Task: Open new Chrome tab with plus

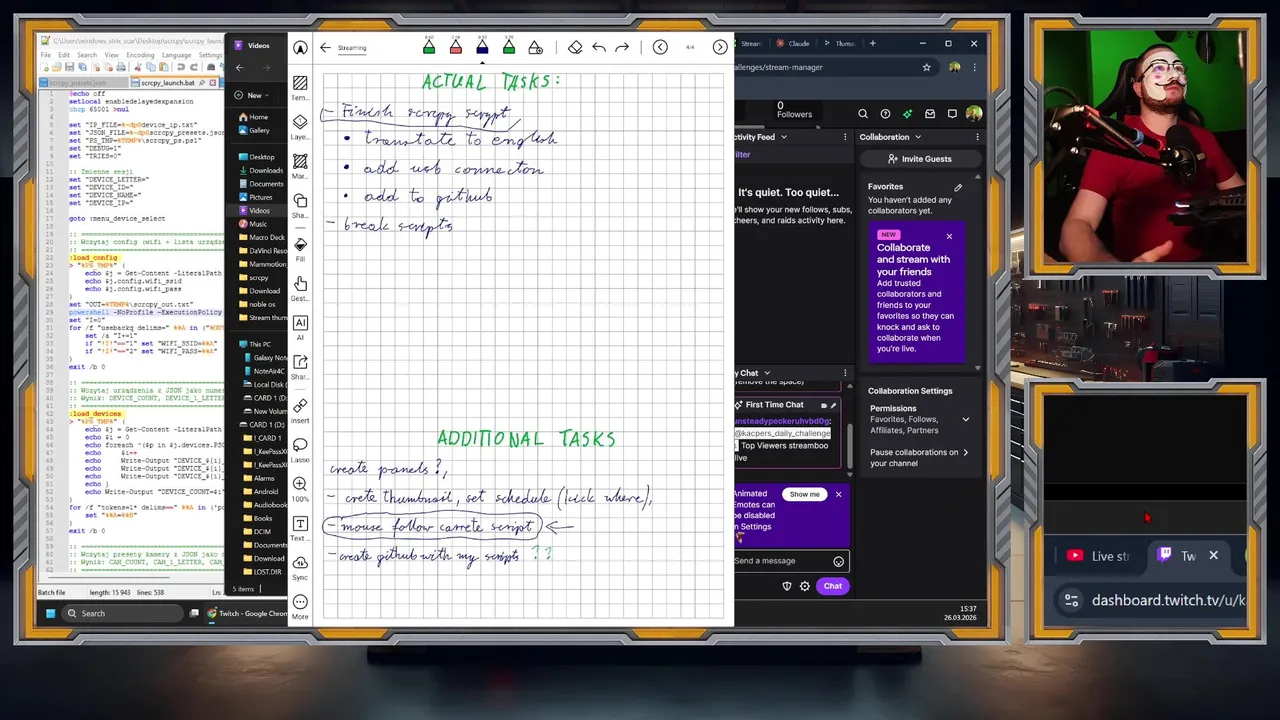Action: pos(872,44)
